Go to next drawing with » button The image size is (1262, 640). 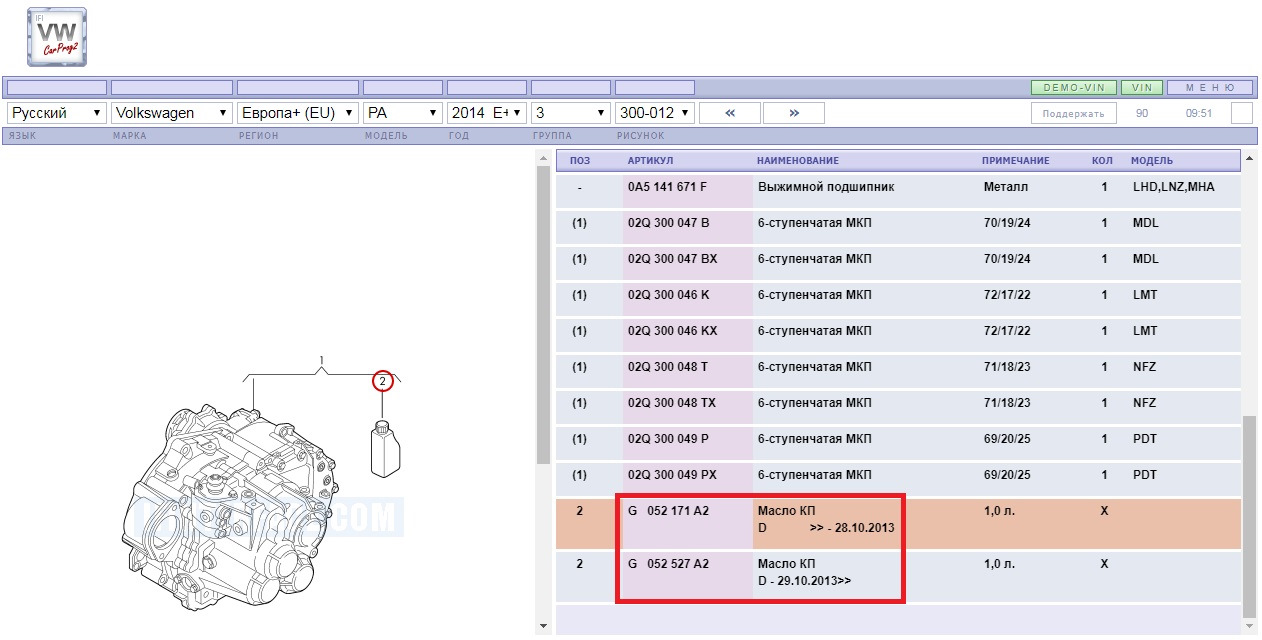794,113
